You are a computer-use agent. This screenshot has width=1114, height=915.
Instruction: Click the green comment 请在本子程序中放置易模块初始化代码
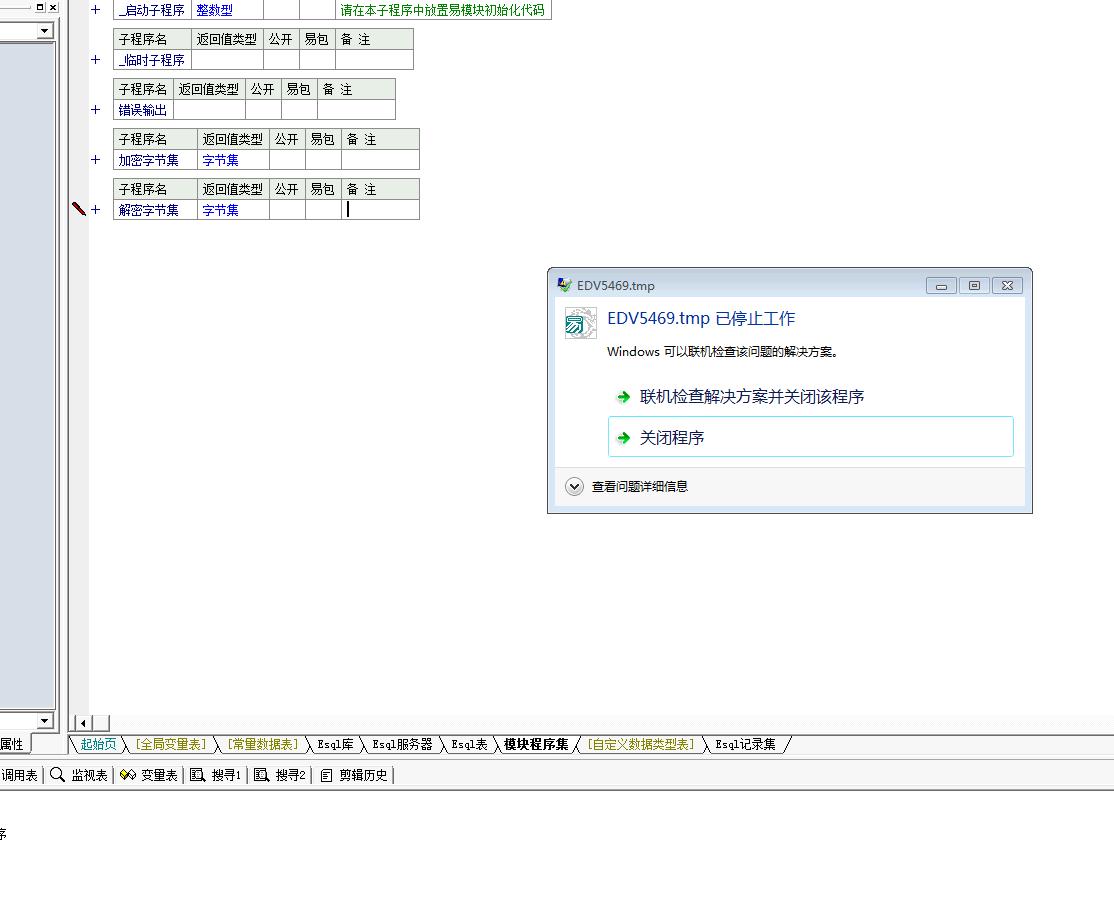click(442, 10)
